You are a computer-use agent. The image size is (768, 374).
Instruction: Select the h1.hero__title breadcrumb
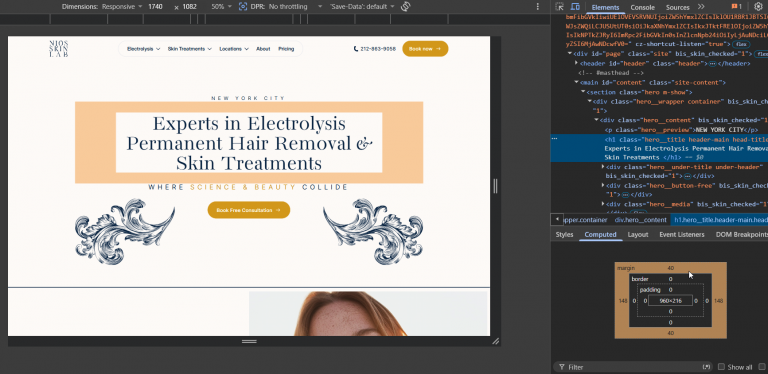(x=719, y=220)
